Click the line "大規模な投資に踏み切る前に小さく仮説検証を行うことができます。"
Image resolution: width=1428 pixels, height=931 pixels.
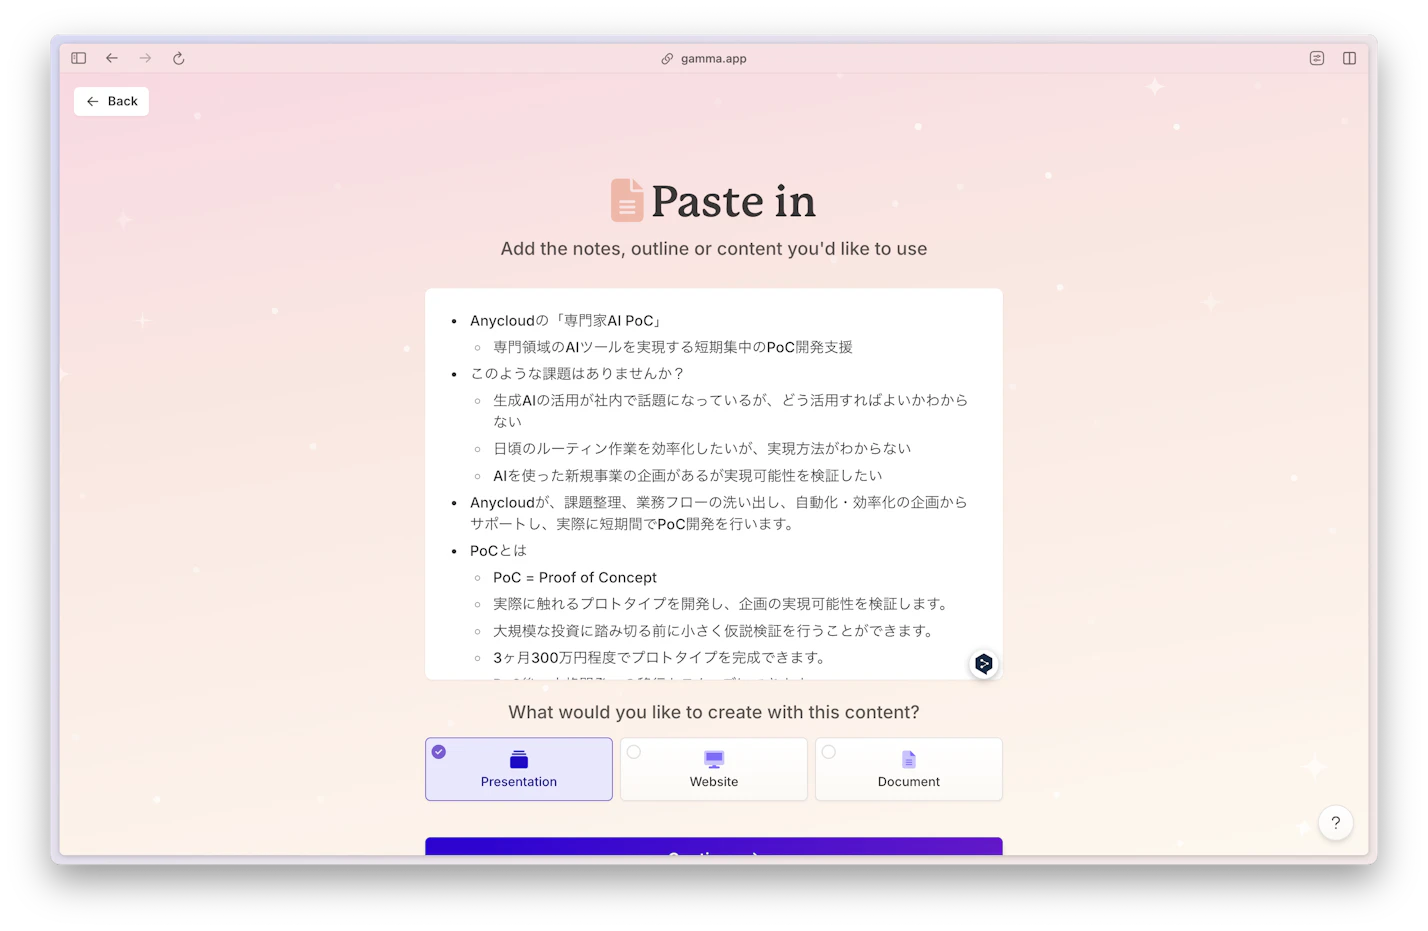tap(714, 631)
